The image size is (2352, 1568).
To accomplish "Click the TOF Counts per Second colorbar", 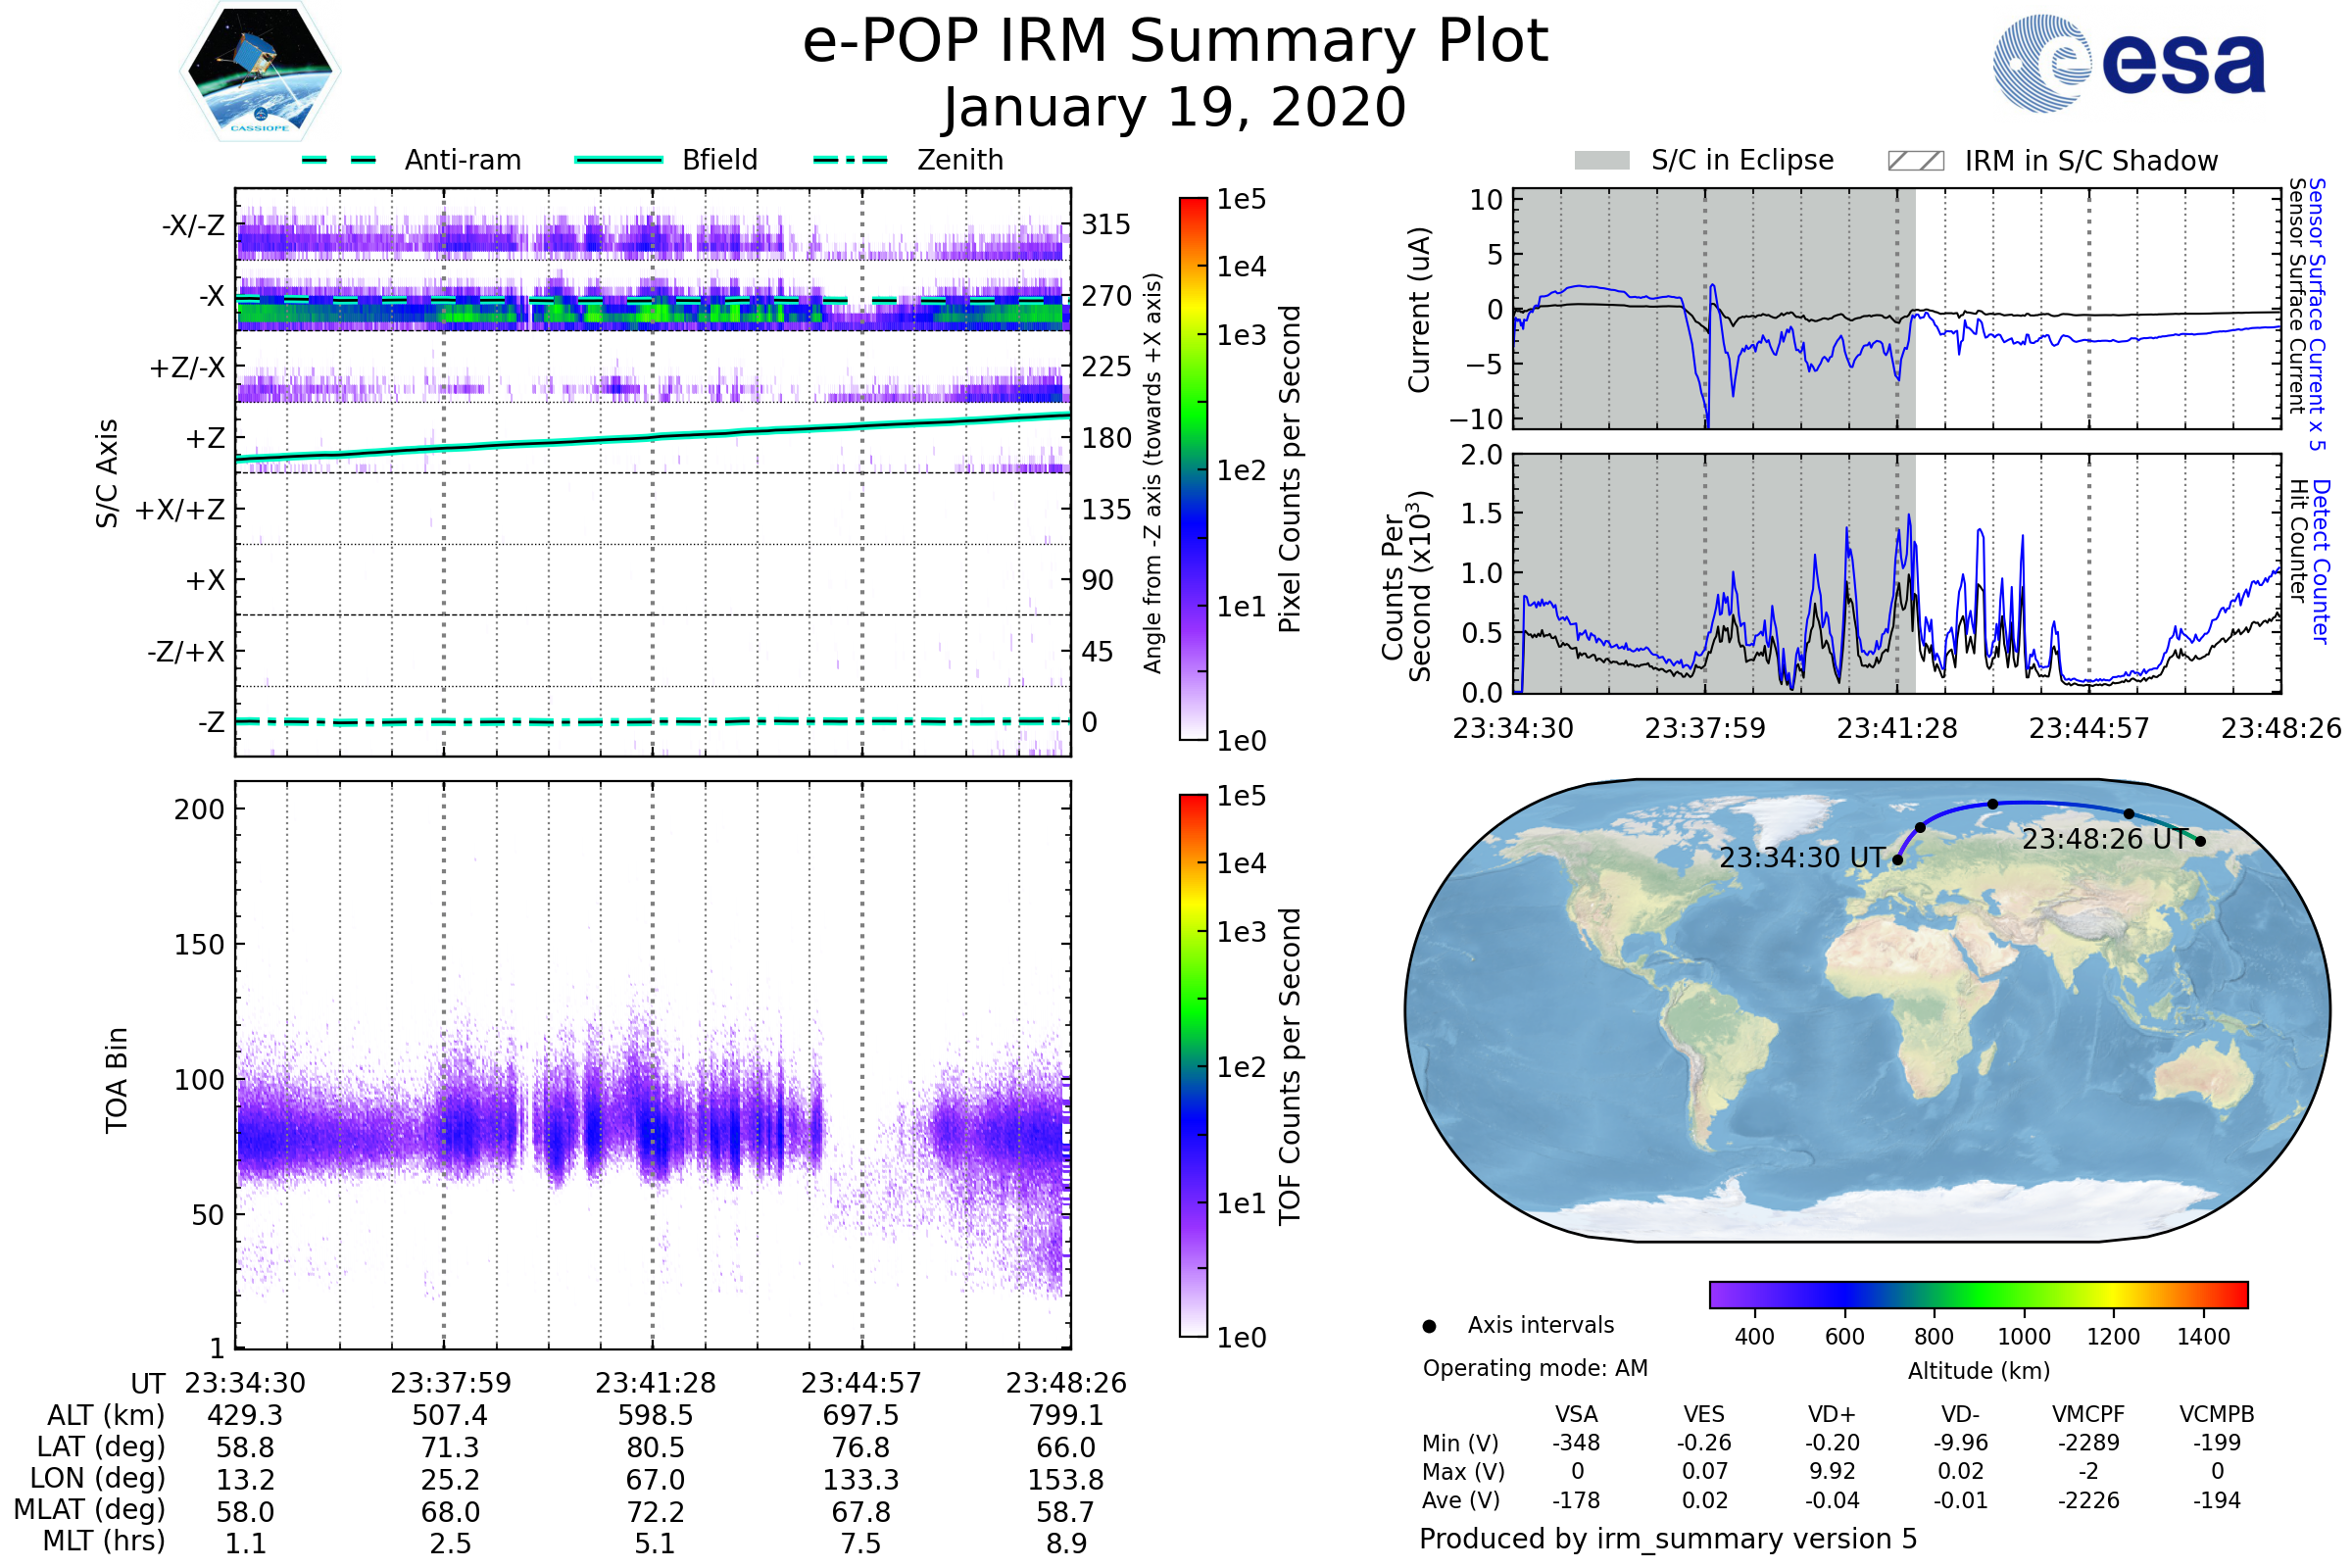I will click(1193, 1065).
